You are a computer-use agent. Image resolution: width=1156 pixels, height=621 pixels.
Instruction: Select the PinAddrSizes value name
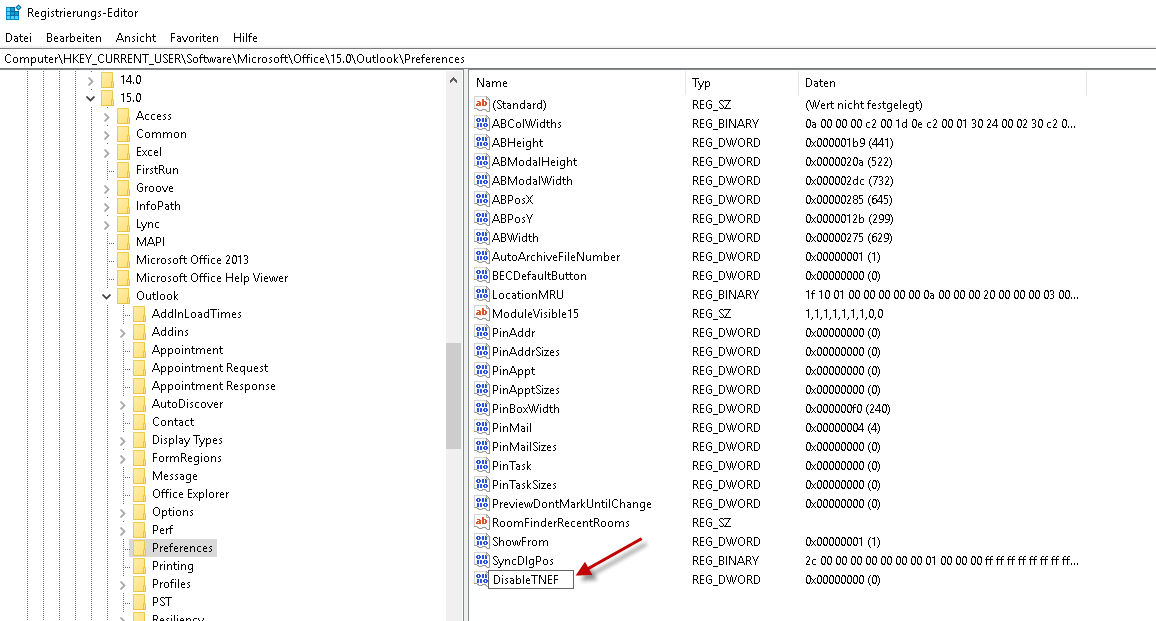pyautogui.click(x=526, y=352)
